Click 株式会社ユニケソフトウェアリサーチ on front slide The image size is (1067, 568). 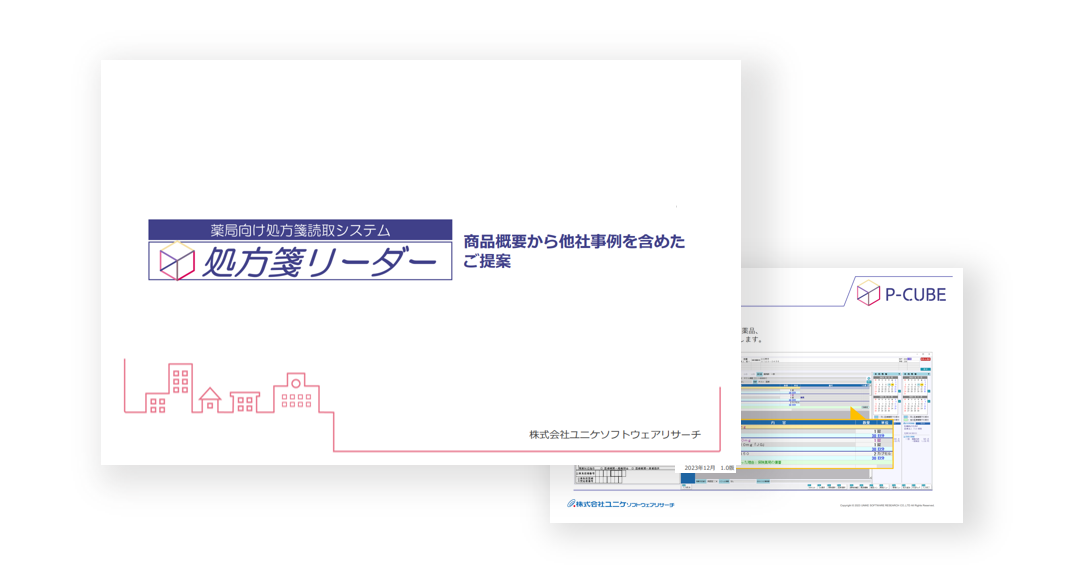click(615, 434)
